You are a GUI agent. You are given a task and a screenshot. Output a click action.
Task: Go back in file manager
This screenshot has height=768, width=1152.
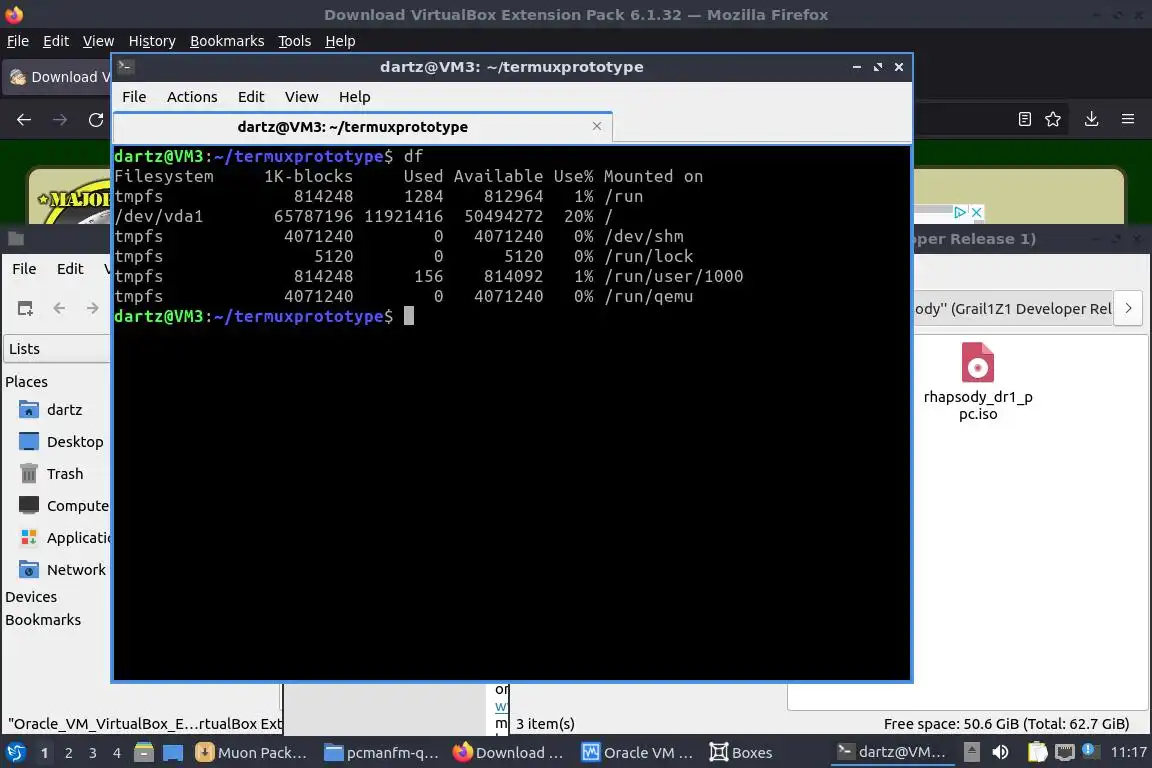60,309
